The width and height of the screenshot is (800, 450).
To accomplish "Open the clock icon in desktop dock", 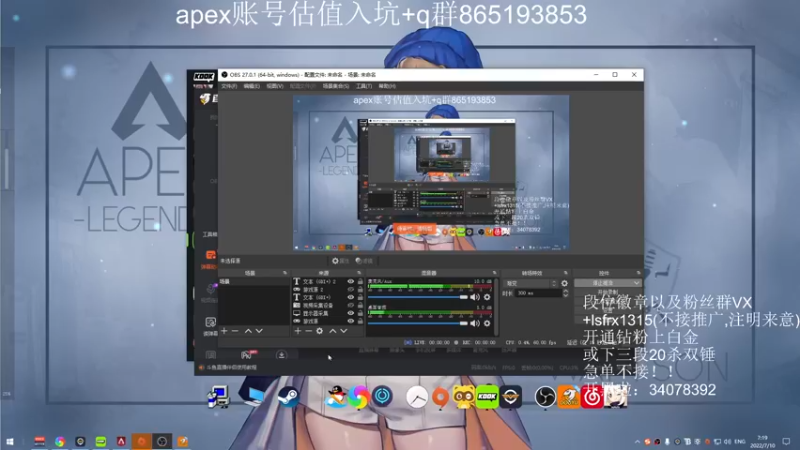I will point(417,396).
